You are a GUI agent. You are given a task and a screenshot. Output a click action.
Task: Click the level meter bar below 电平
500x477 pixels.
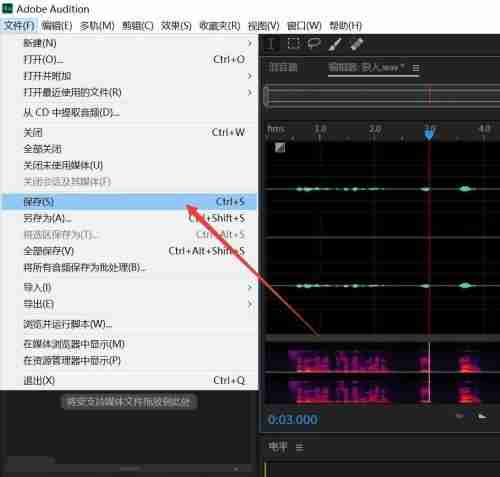coord(383,470)
